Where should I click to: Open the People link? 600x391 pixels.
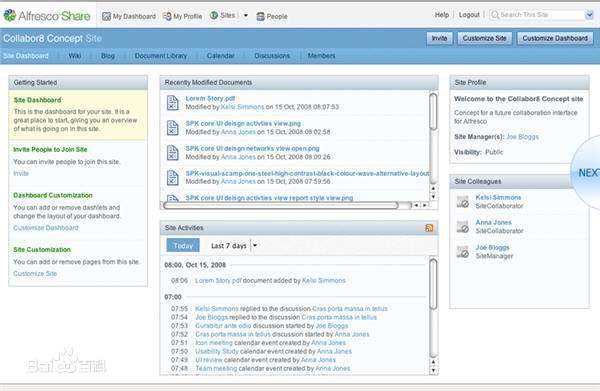(x=277, y=16)
